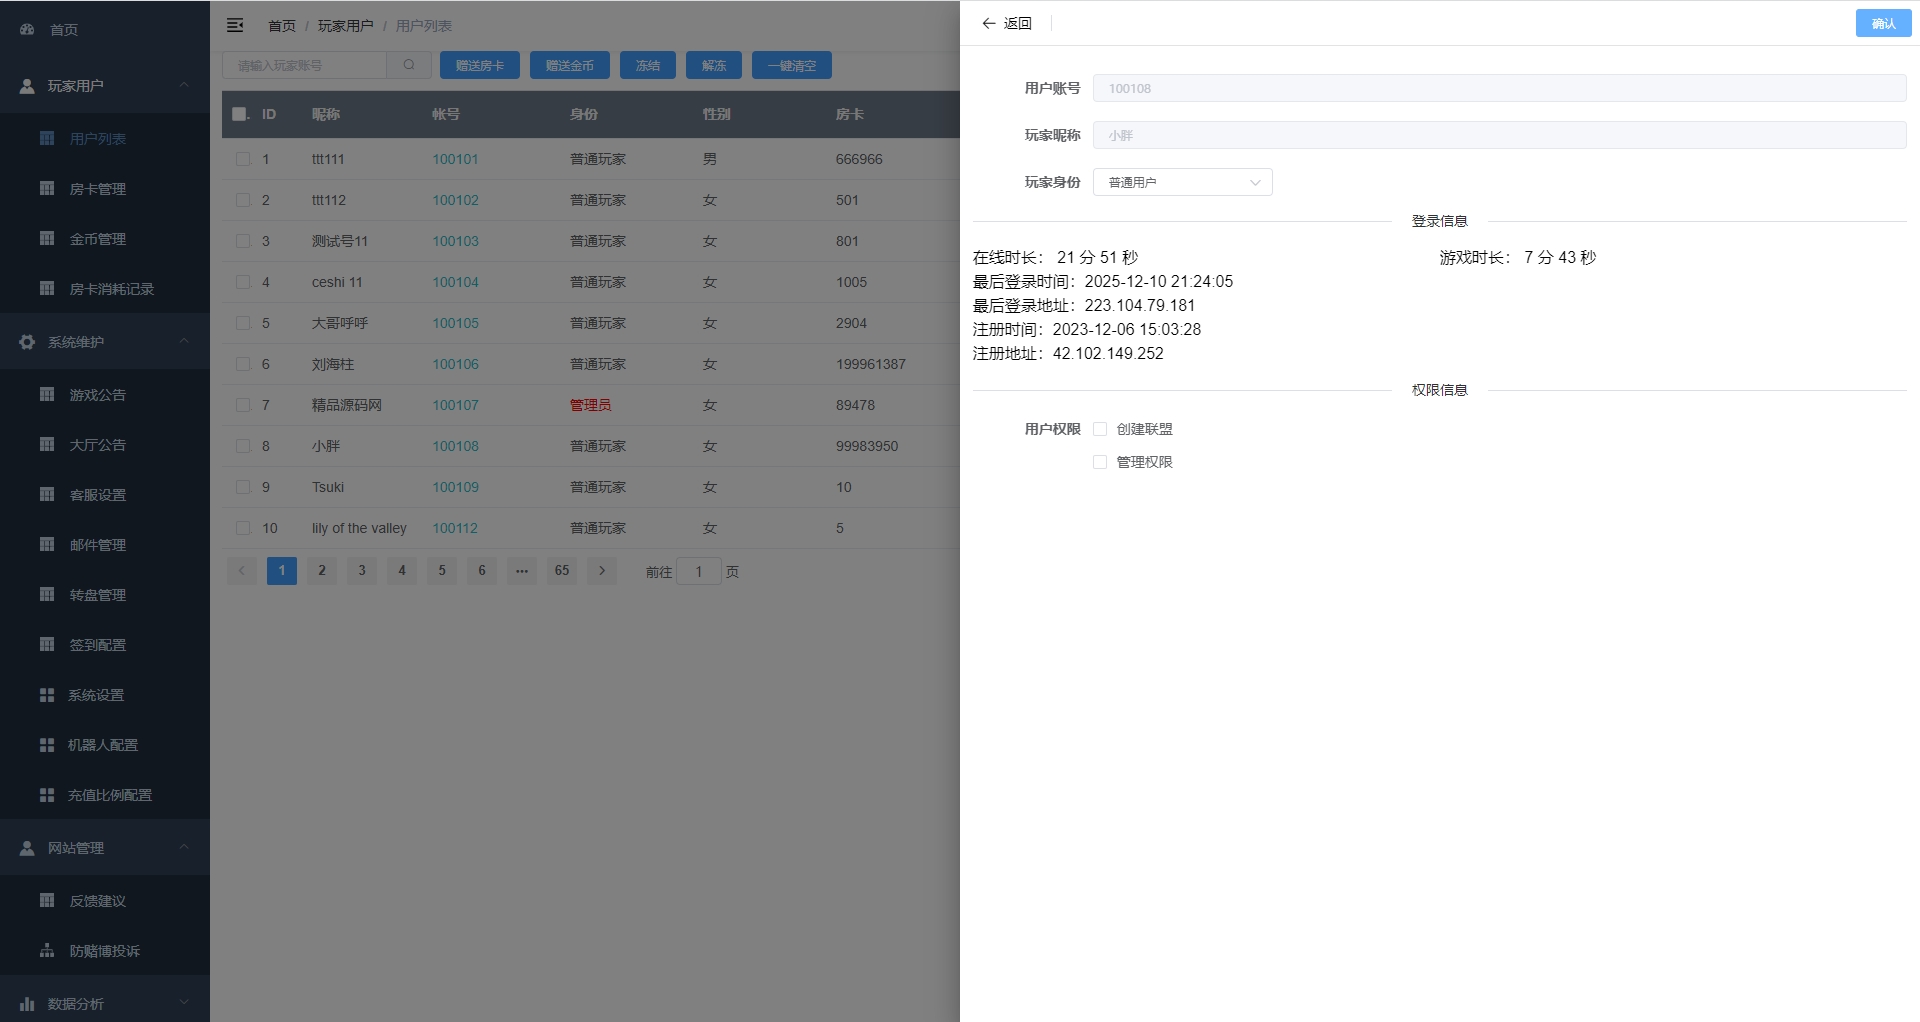Go to page 65 in pagination
1920x1022 pixels.
pyautogui.click(x=562, y=571)
